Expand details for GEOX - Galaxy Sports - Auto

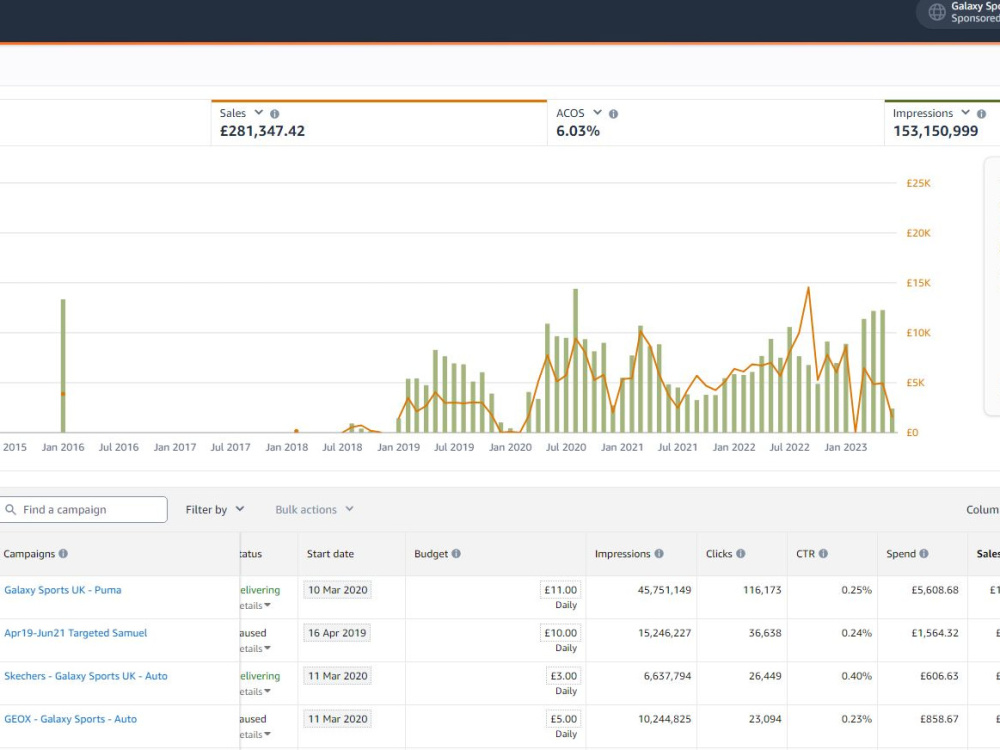255,735
